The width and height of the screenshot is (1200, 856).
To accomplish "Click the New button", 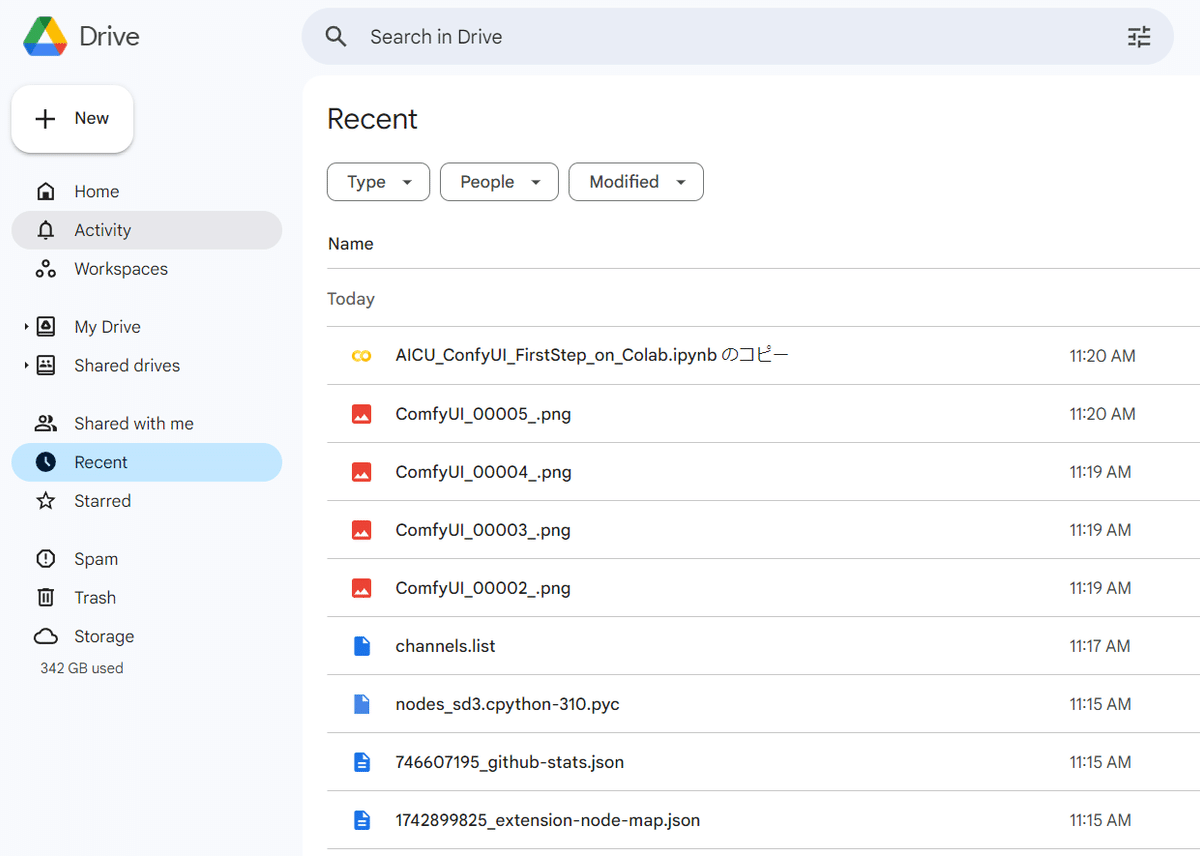I will (x=72, y=119).
